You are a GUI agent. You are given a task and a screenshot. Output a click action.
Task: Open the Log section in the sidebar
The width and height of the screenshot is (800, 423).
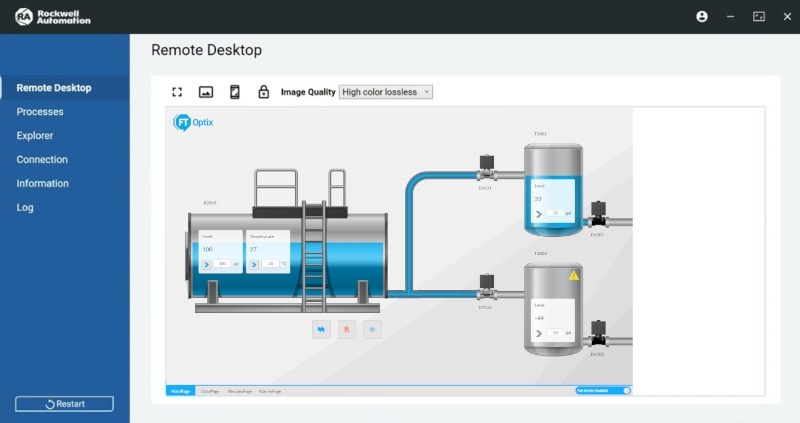click(25, 208)
